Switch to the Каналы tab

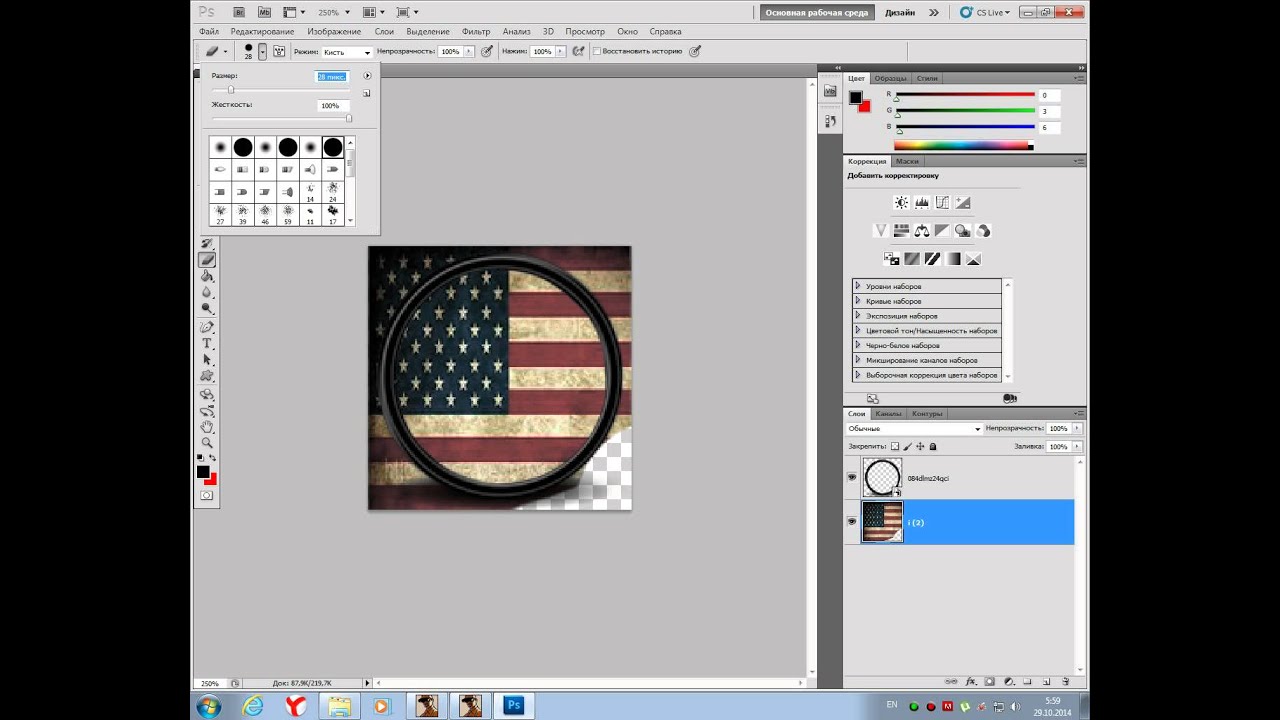(x=888, y=413)
